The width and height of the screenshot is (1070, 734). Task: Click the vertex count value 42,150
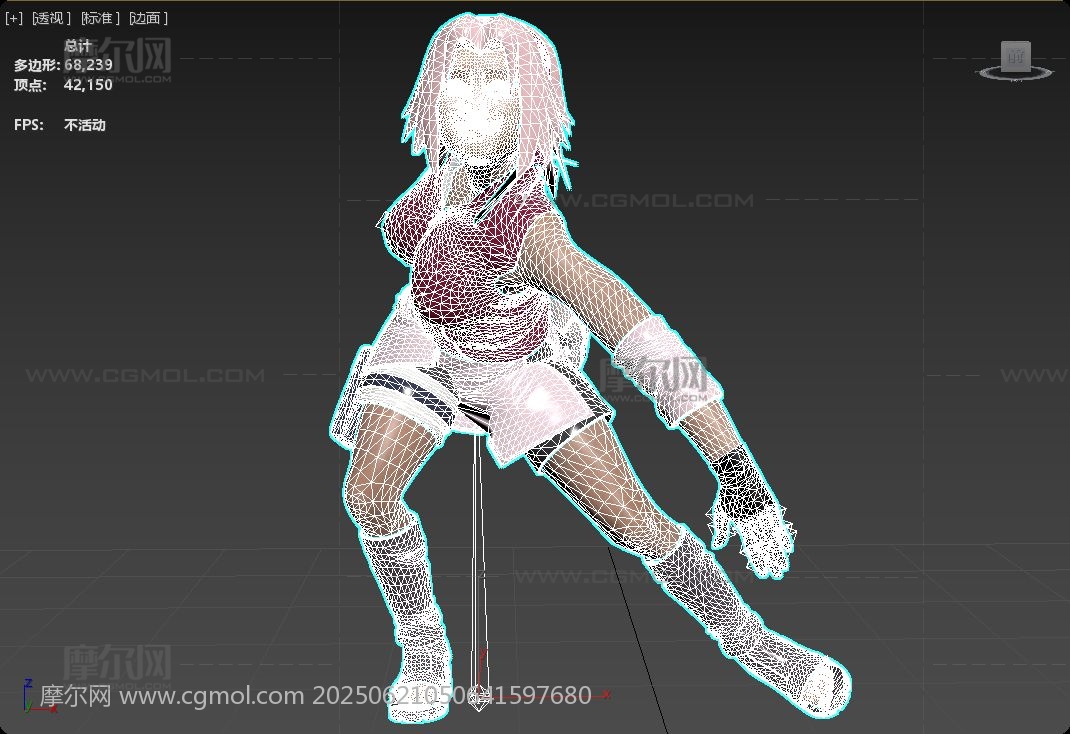pos(88,85)
